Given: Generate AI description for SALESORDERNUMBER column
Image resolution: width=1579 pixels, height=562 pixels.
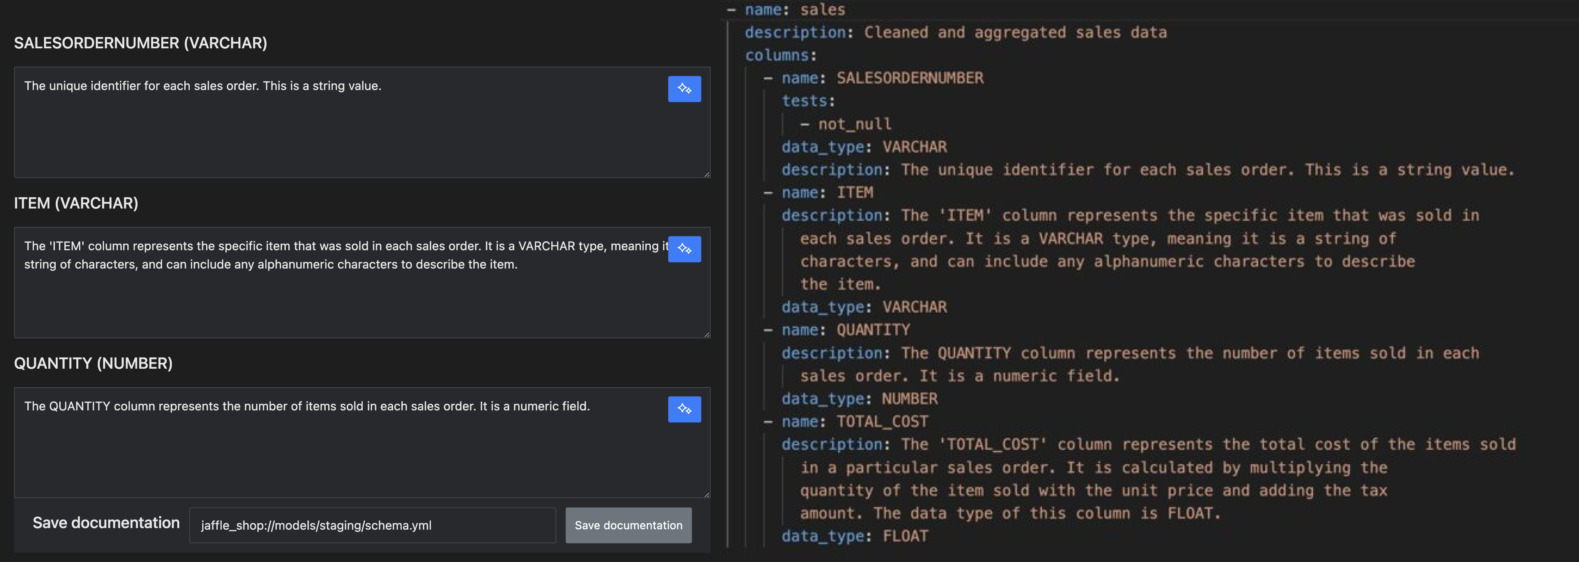Looking at the screenshot, I should (x=684, y=89).
